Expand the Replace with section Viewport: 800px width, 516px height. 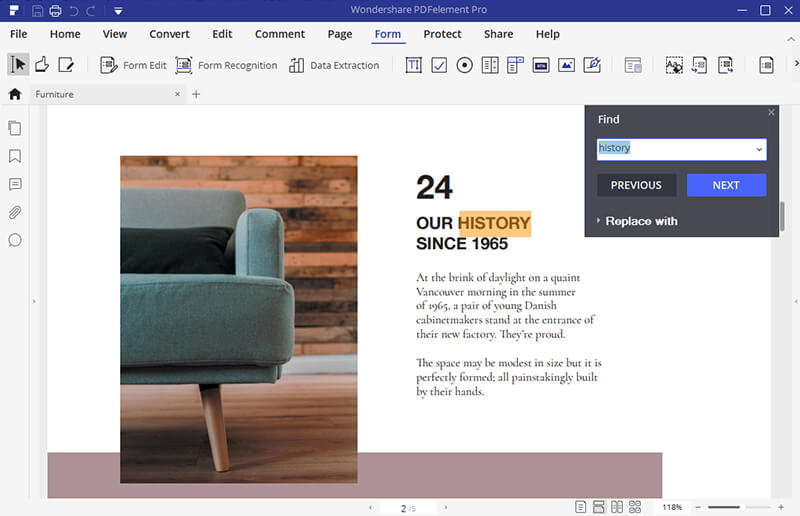(x=637, y=221)
